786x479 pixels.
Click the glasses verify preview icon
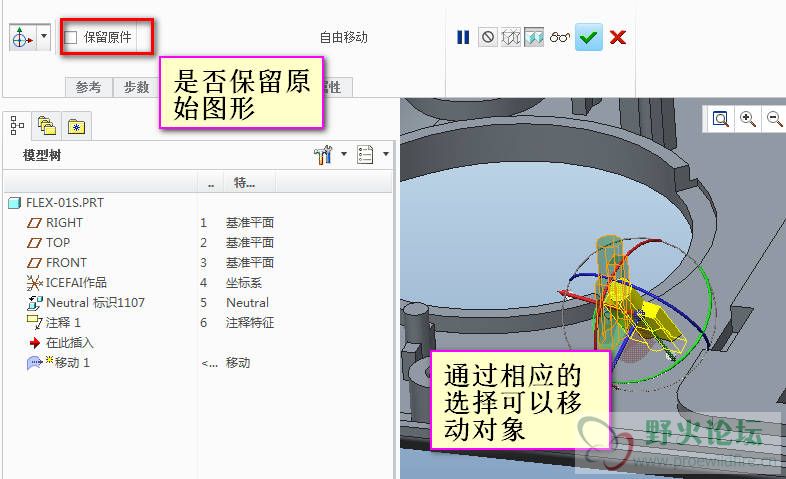[559, 37]
